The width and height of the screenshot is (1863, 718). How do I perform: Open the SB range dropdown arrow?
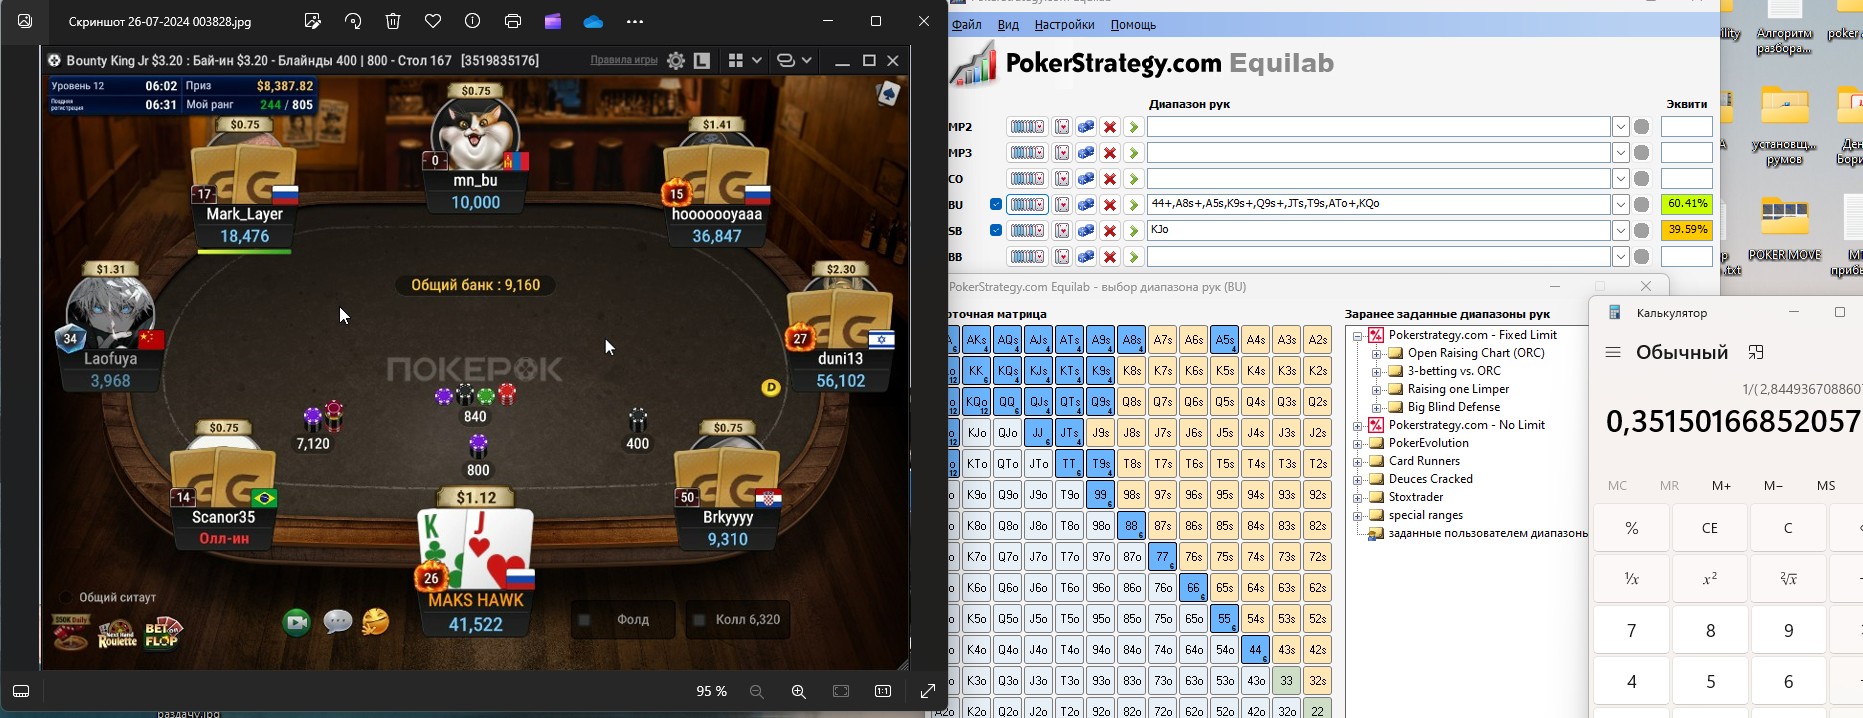pyautogui.click(x=1620, y=230)
